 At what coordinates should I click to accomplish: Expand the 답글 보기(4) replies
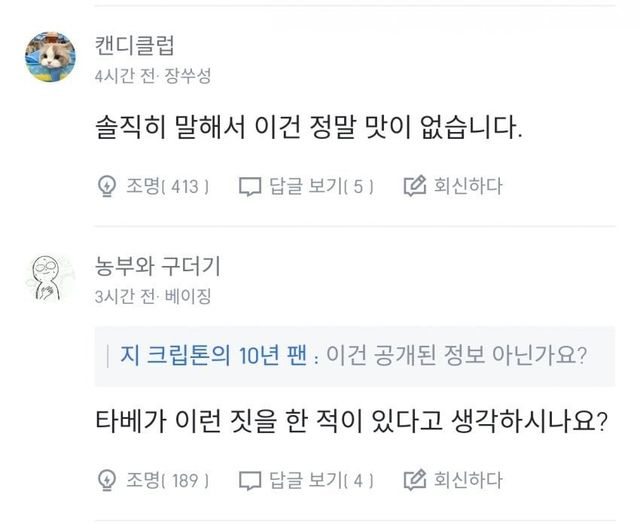coord(320,480)
